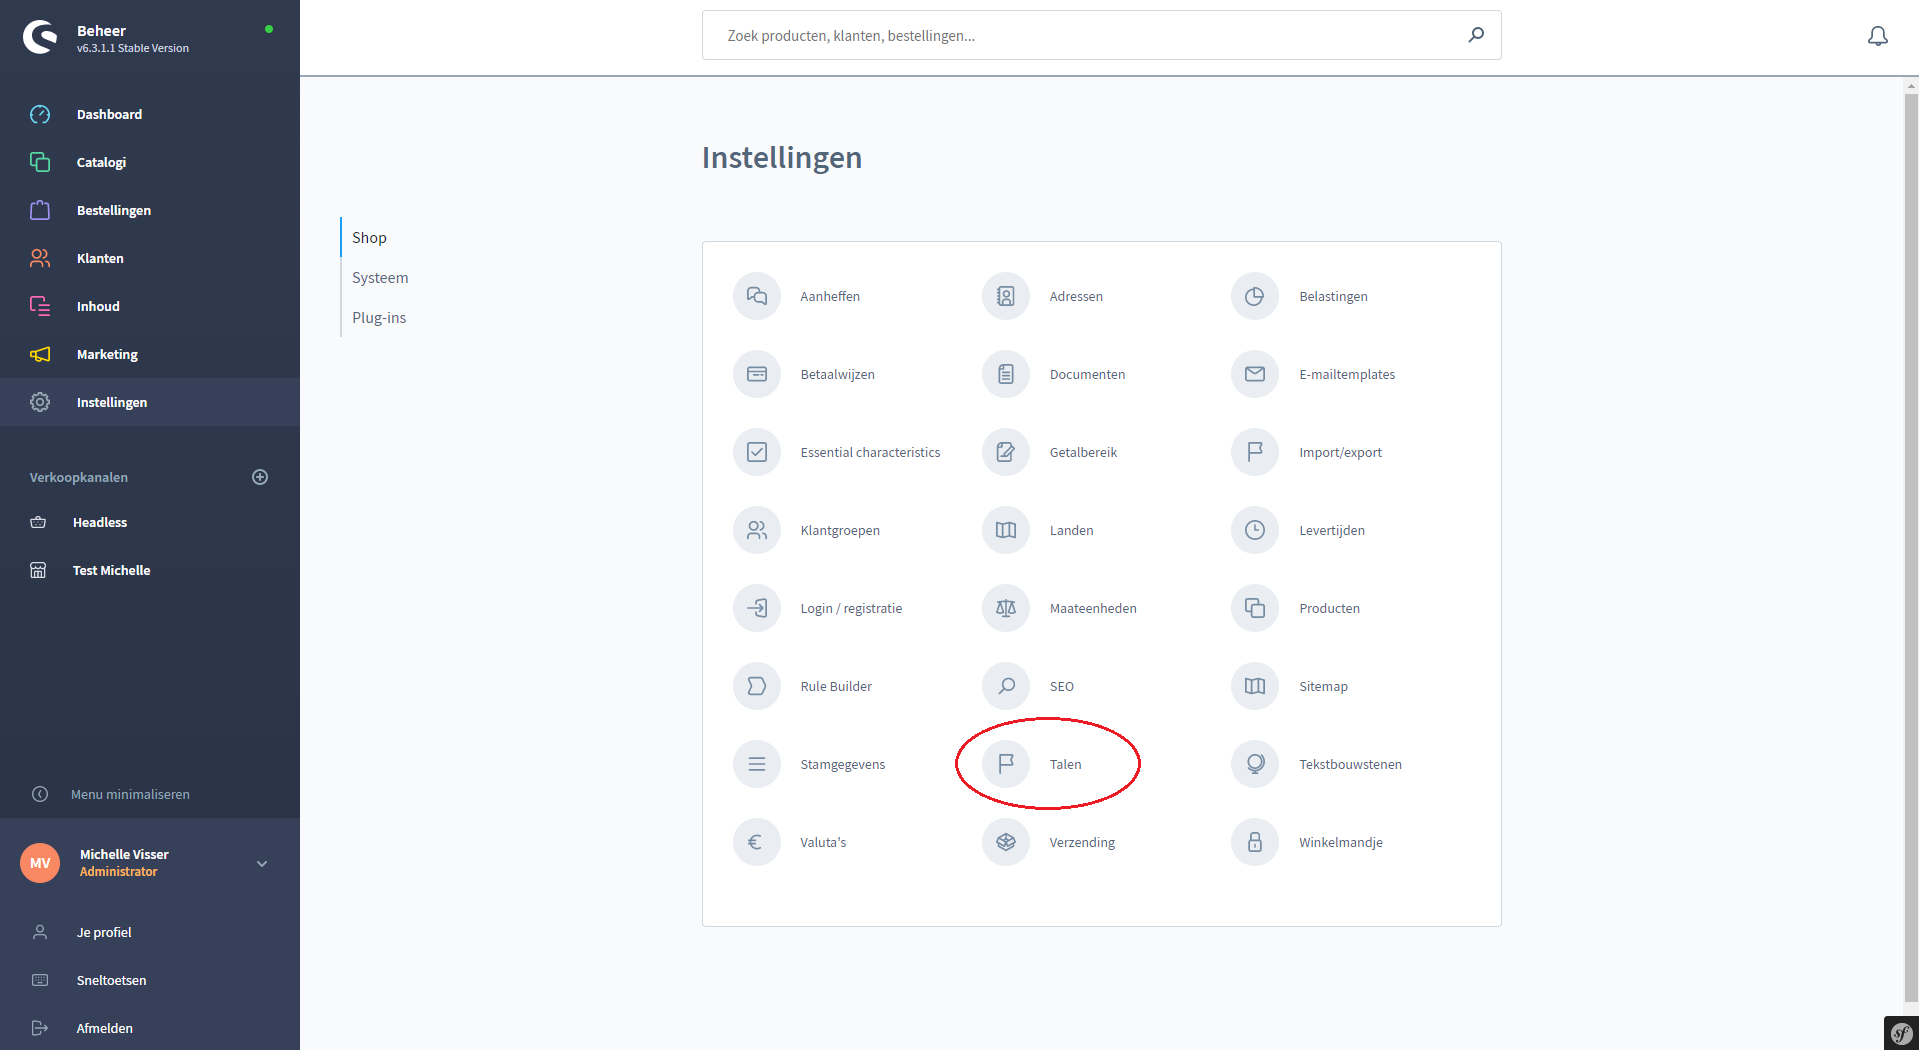Add a new sales channel with plus icon
This screenshot has width=1919, height=1050.
[x=260, y=477]
